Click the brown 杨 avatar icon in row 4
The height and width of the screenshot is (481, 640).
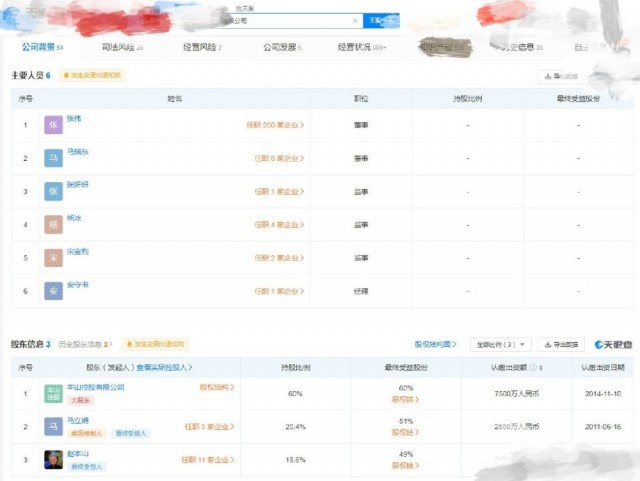point(53,225)
